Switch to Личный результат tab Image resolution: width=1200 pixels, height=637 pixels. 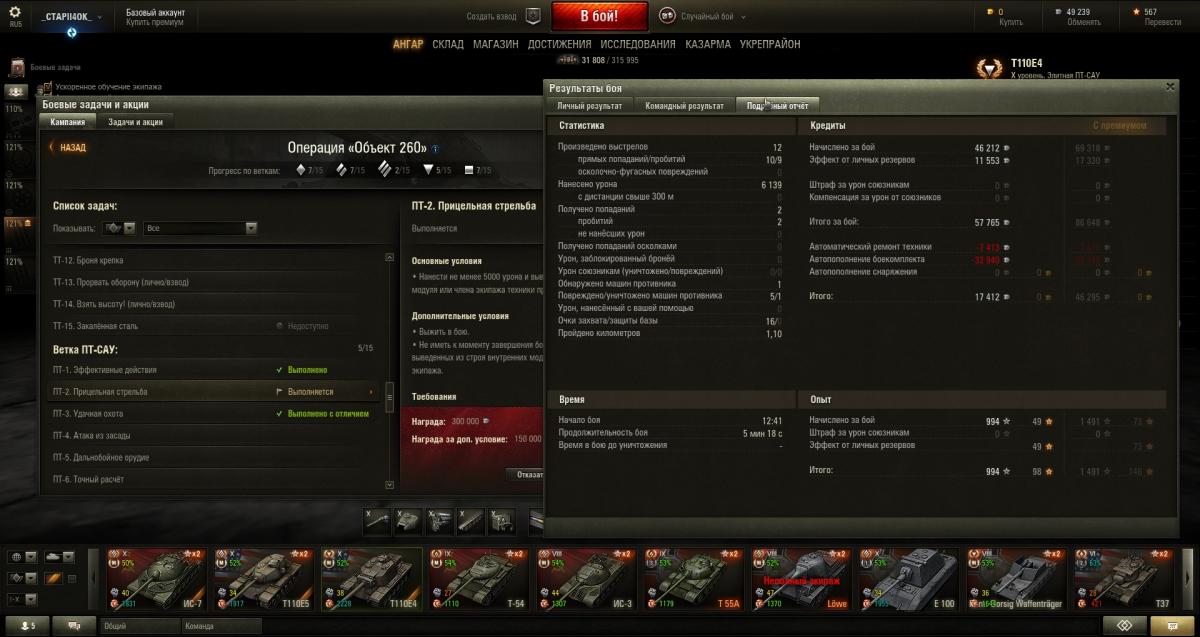click(590, 105)
